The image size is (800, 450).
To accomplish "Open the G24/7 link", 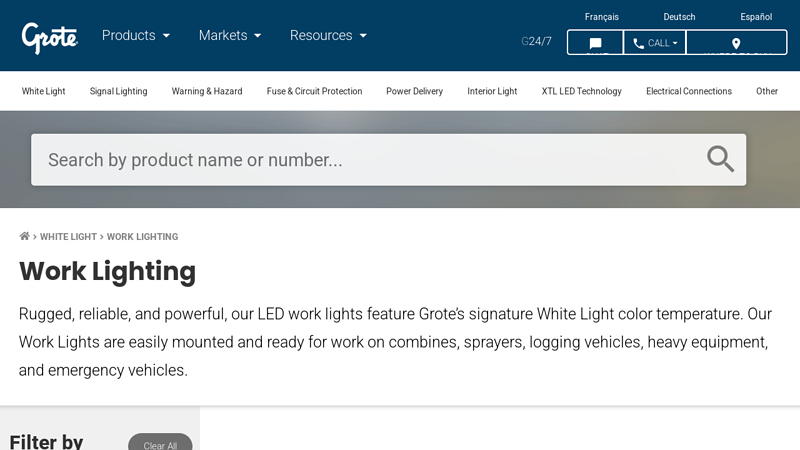I will [536, 41].
